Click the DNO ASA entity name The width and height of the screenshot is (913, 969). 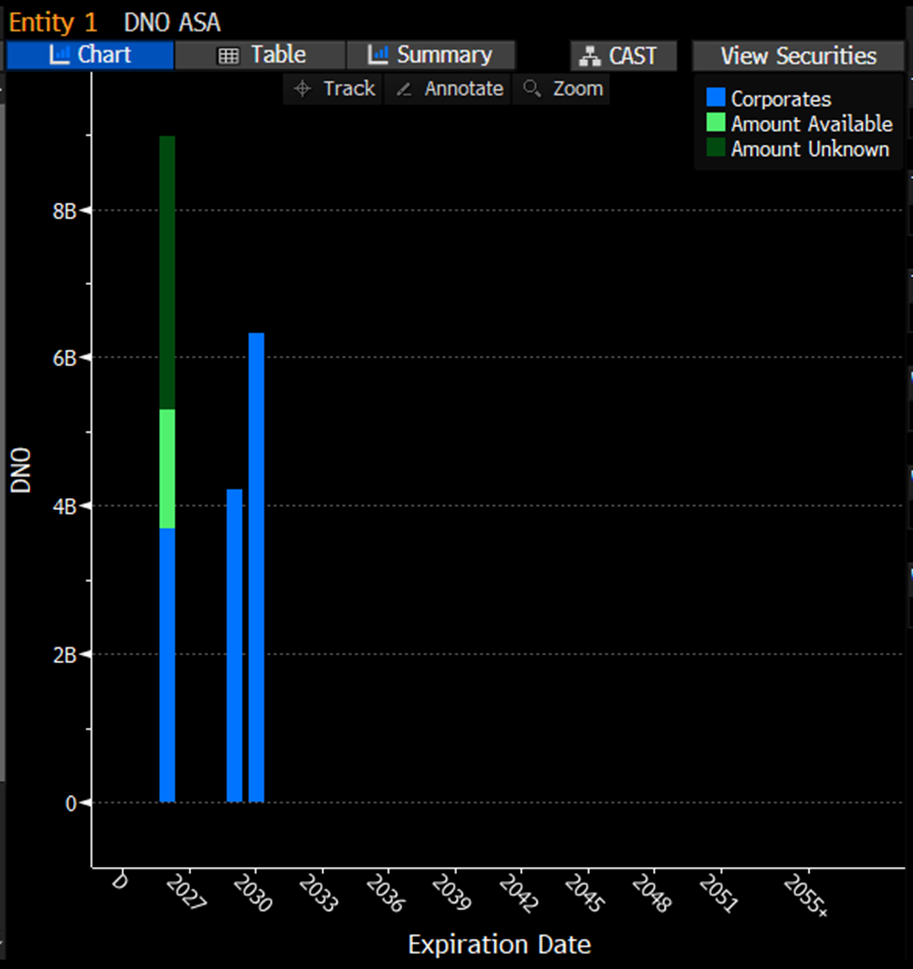click(x=172, y=22)
